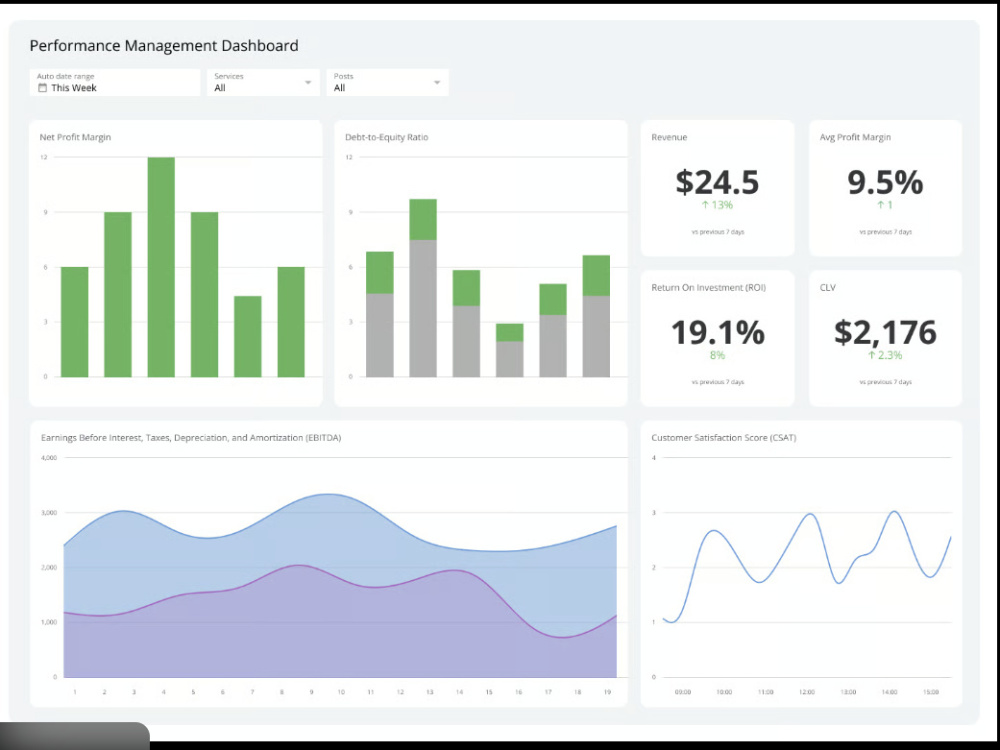Click the Avg Profit Margin card title

pyautogui.click(x=855, y=137)
